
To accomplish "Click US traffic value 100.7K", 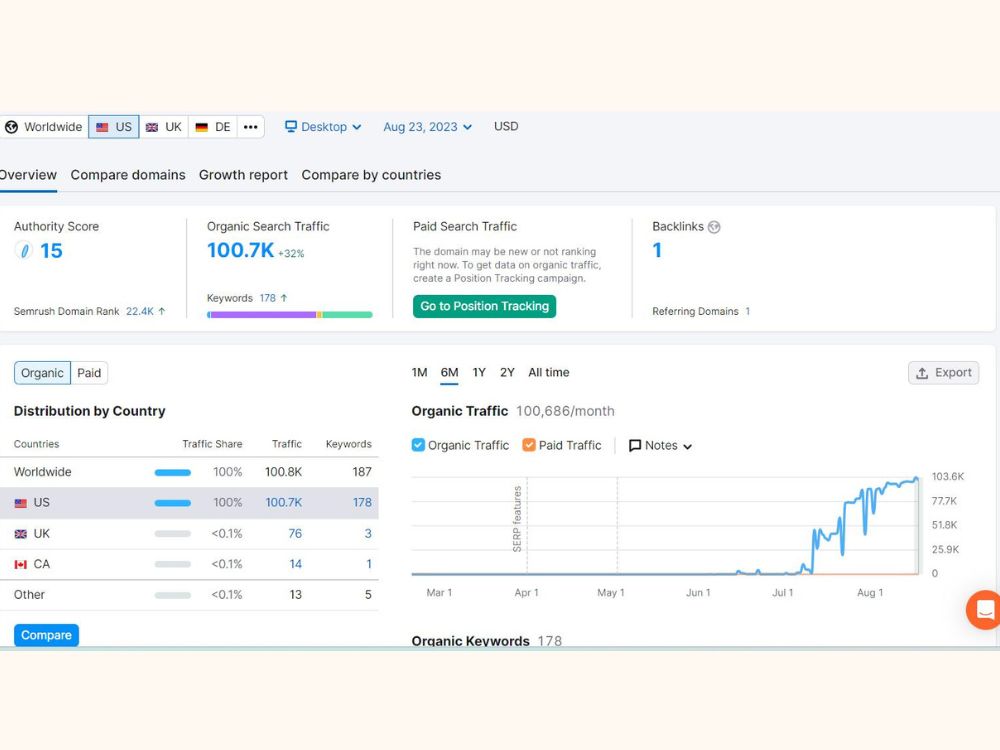I will (x=284, y=503).
